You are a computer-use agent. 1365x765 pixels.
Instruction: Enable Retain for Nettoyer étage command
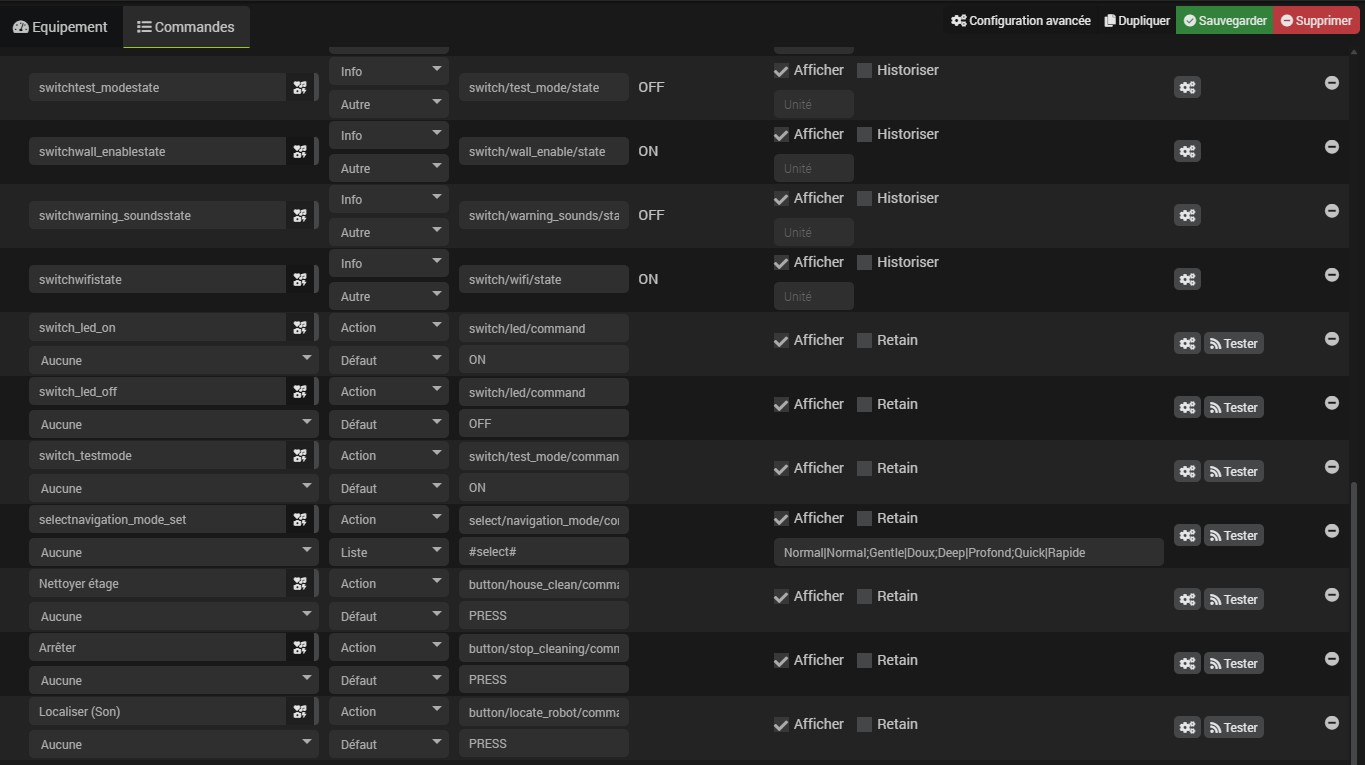coord(865,597)
